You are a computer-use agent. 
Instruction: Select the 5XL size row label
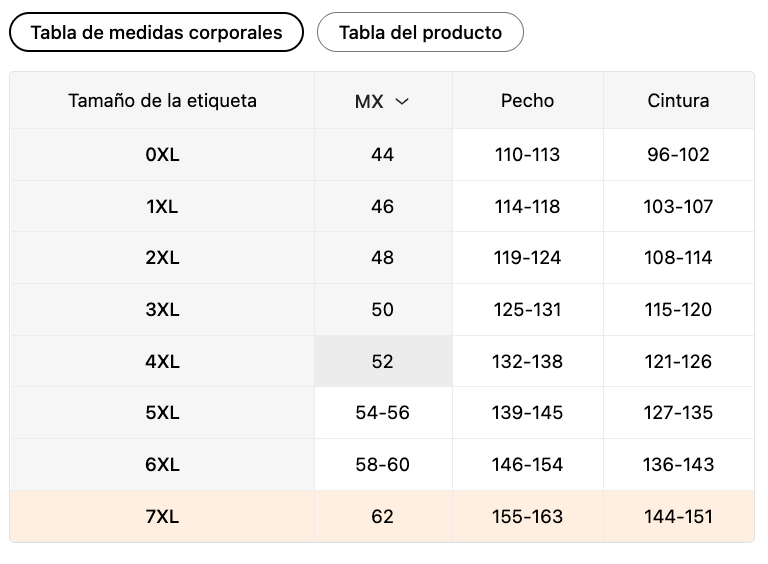pos(162,412)
